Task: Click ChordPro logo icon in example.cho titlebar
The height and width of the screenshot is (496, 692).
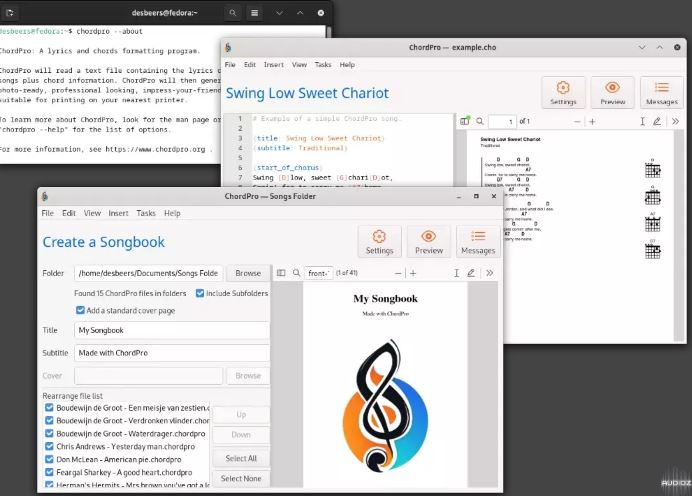Action: 228,48
